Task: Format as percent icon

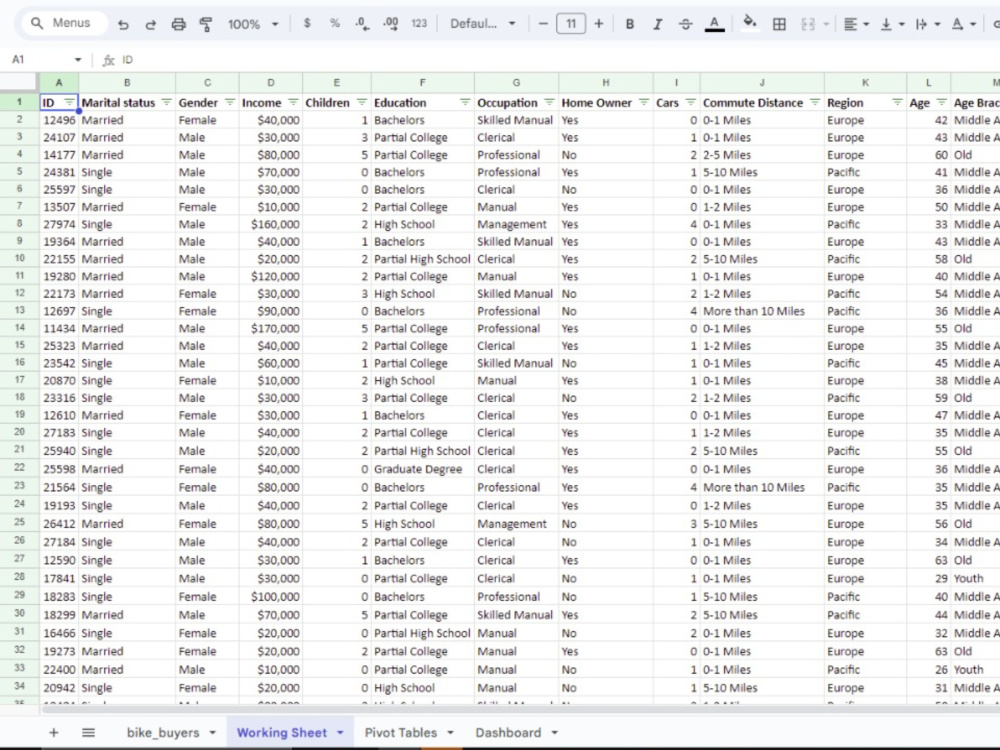Action: click(x=335, y=24)
